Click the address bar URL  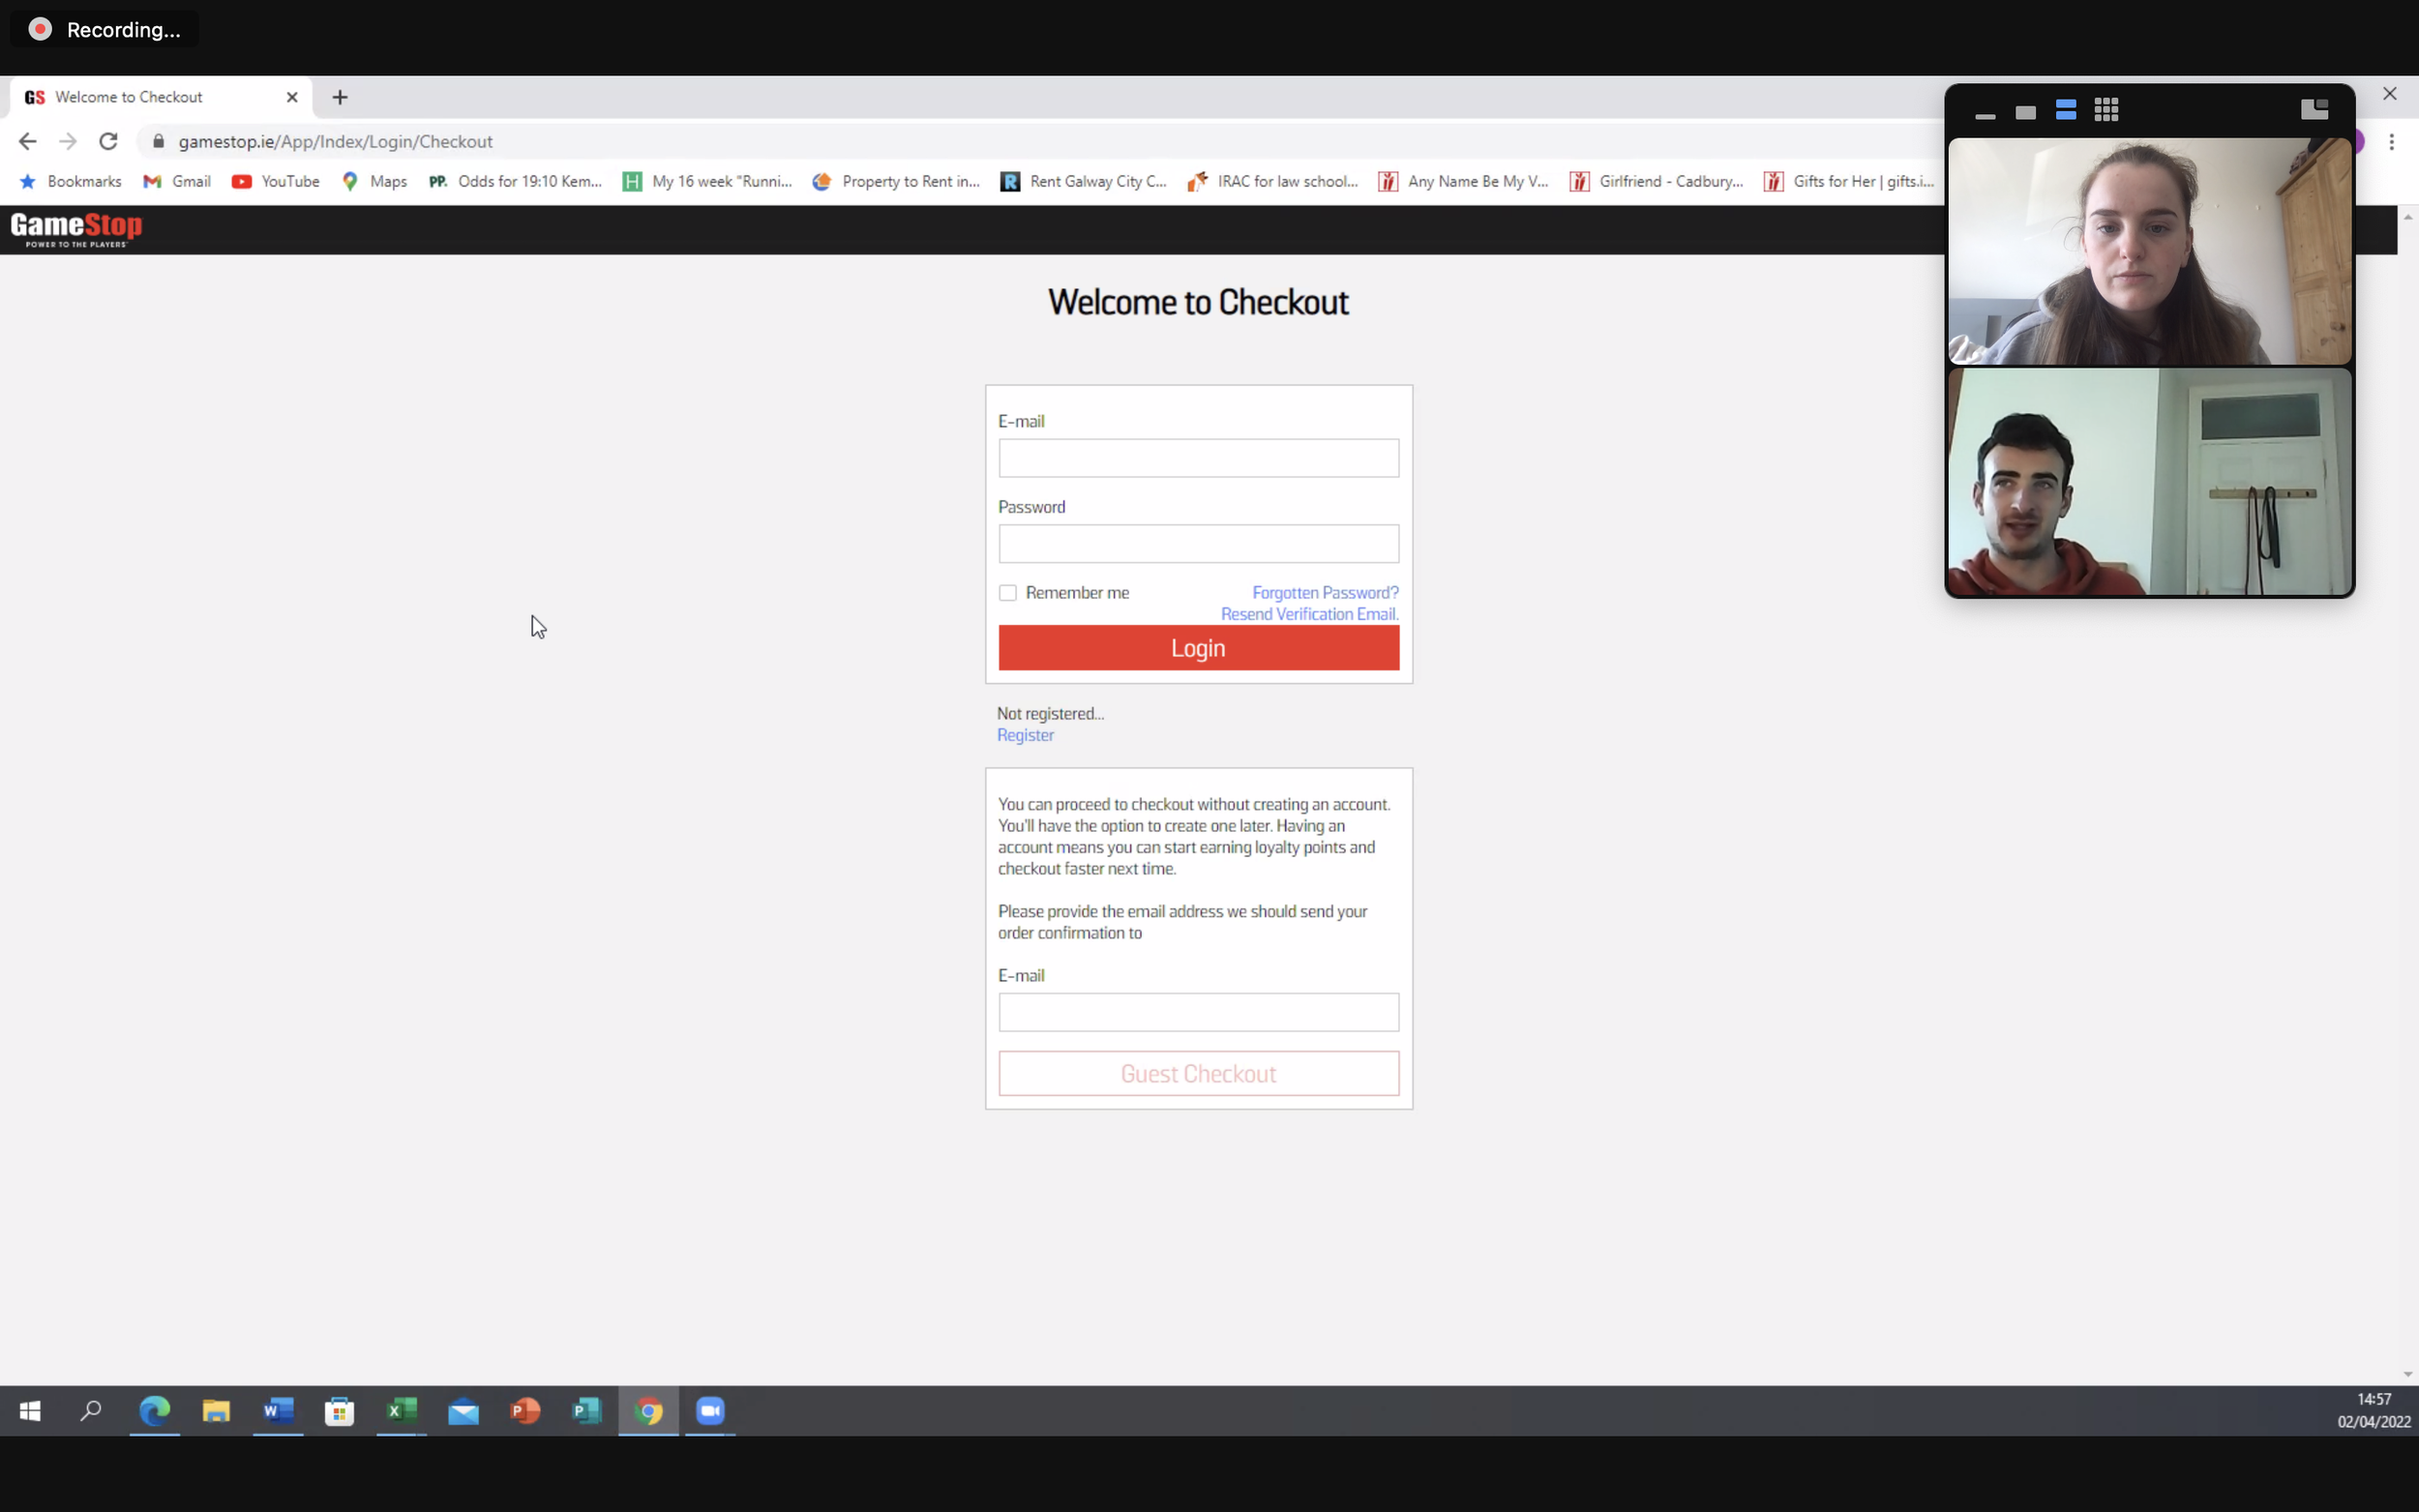pyautogui.click(x=335, y=141)
